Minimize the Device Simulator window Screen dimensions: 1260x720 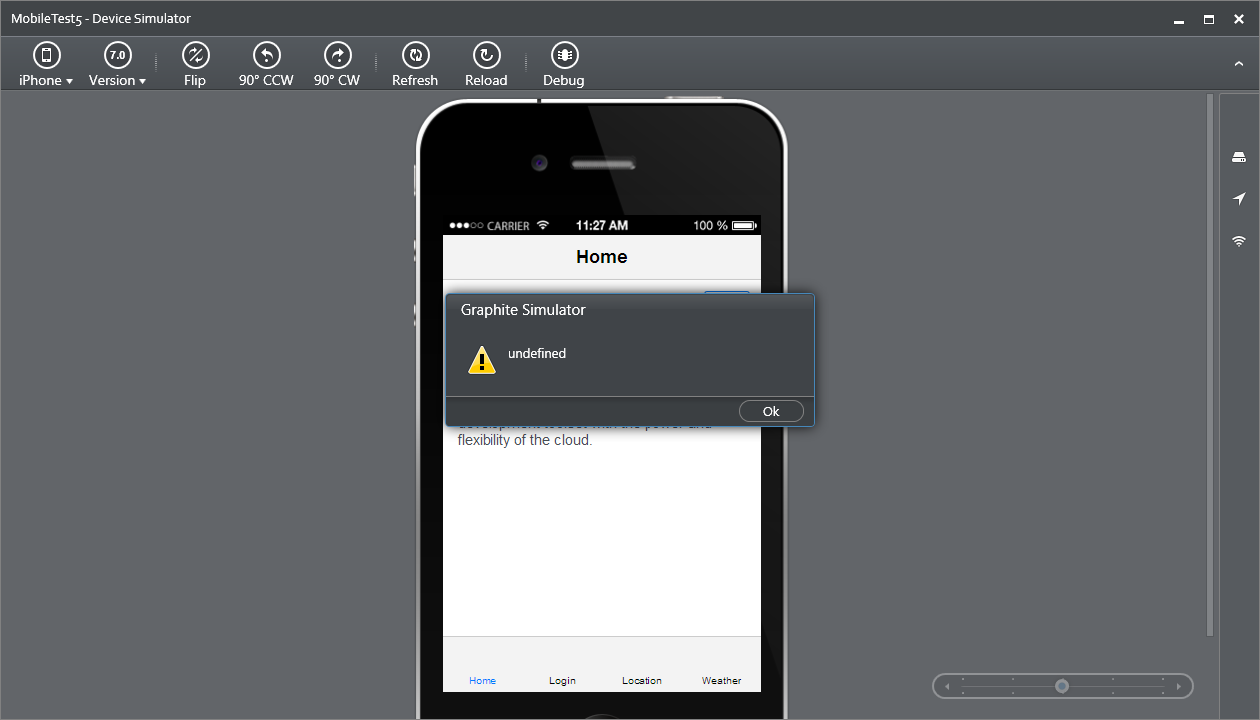coord(1180,19)
